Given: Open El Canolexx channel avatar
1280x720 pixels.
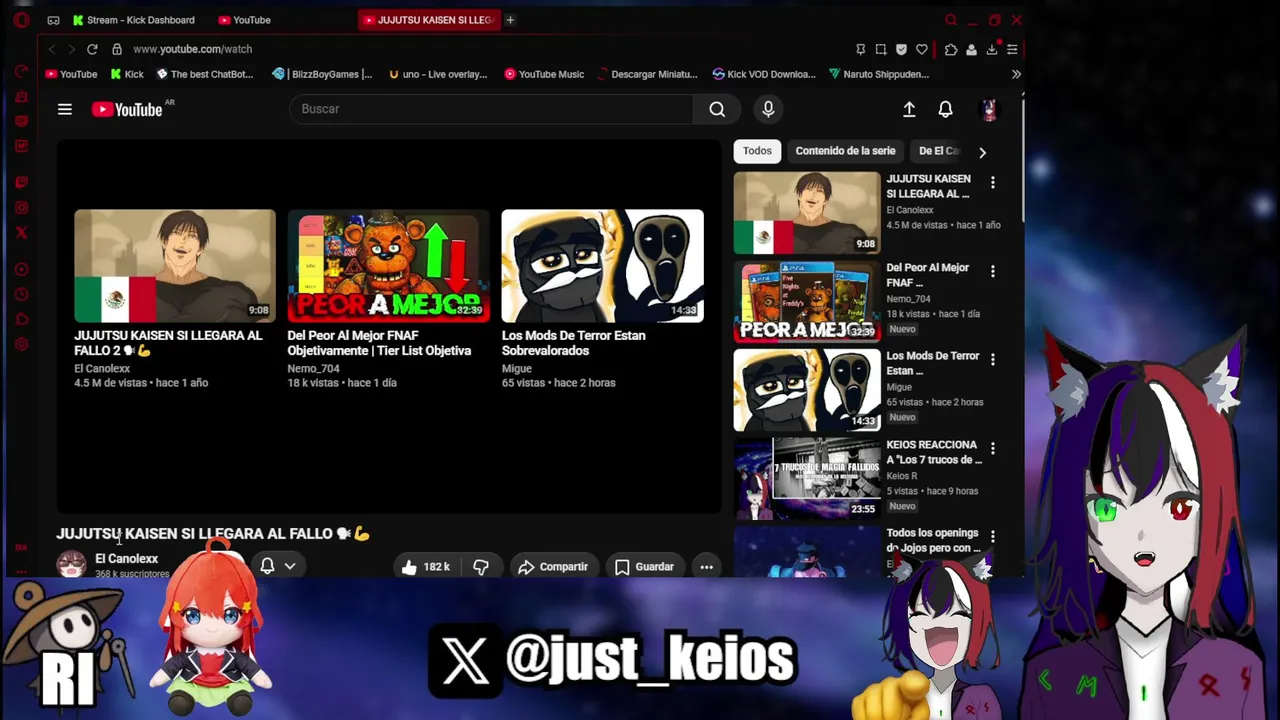Looking at the screenshot, I should click(x=71, y=564).
